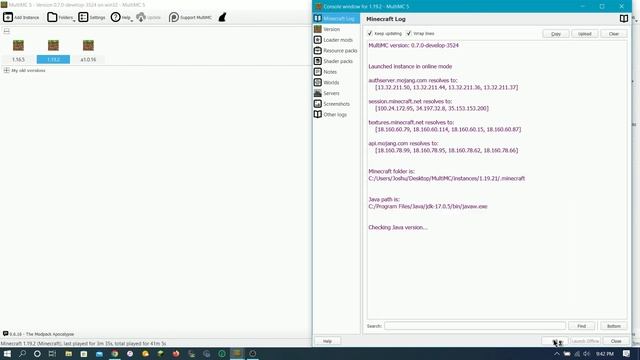This screenshot has width=640, height=360.
Task: Open the Servers page
Action: coord(336,93)
